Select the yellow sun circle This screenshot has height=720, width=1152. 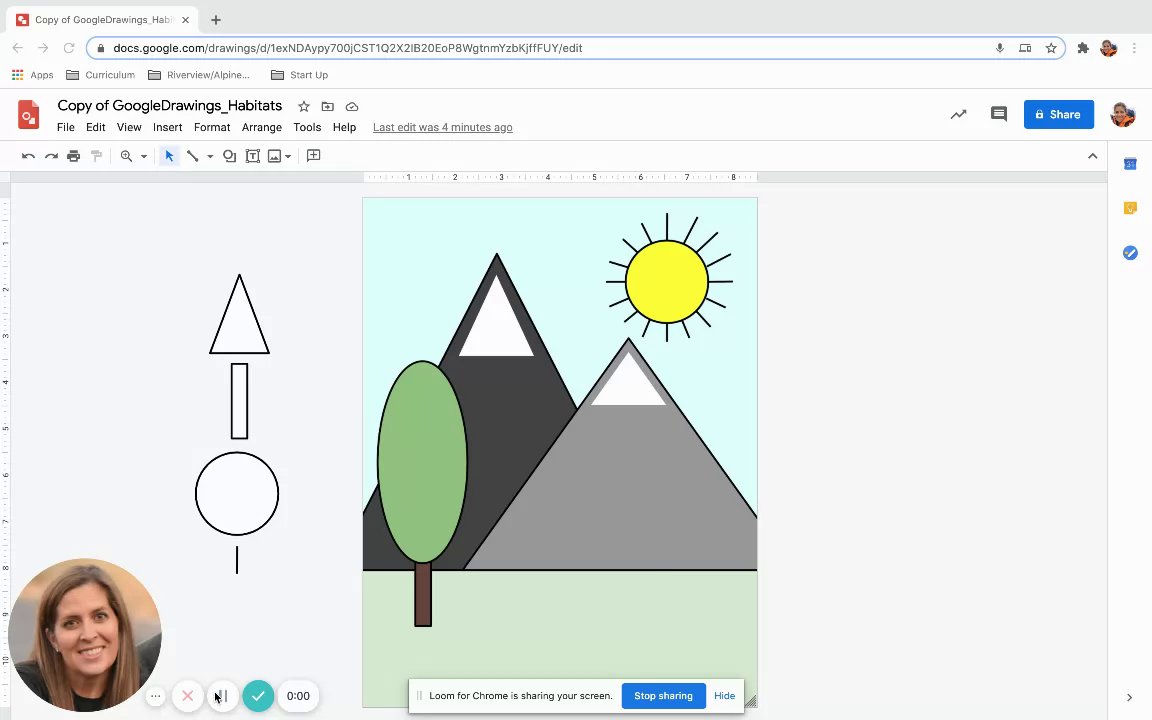(x=666, y=282)
